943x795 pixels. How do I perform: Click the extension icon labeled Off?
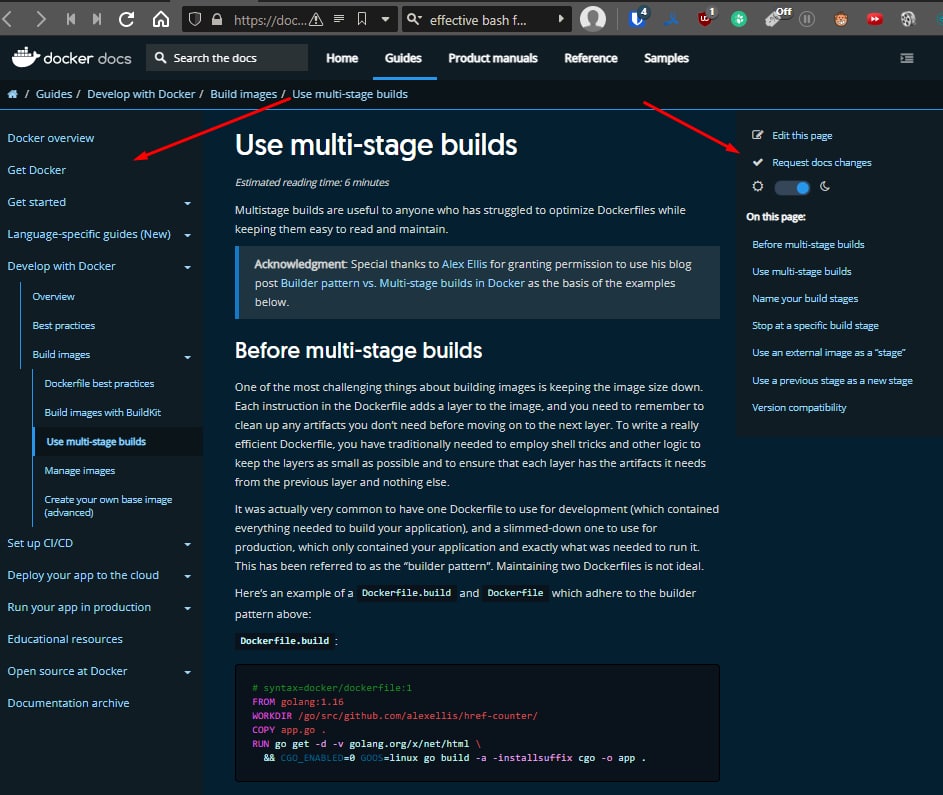pos(777,18)
